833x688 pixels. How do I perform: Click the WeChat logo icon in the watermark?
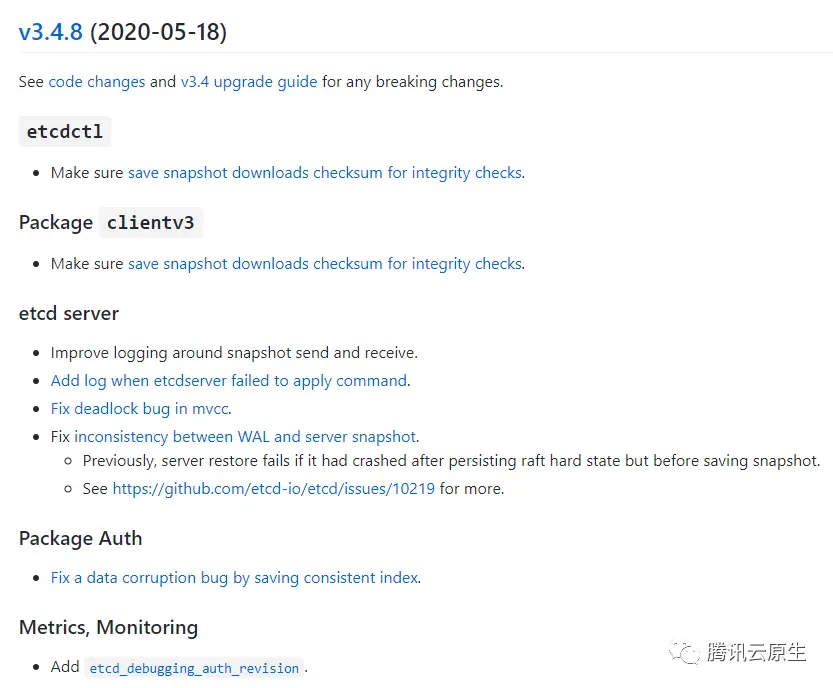(686, 652)
